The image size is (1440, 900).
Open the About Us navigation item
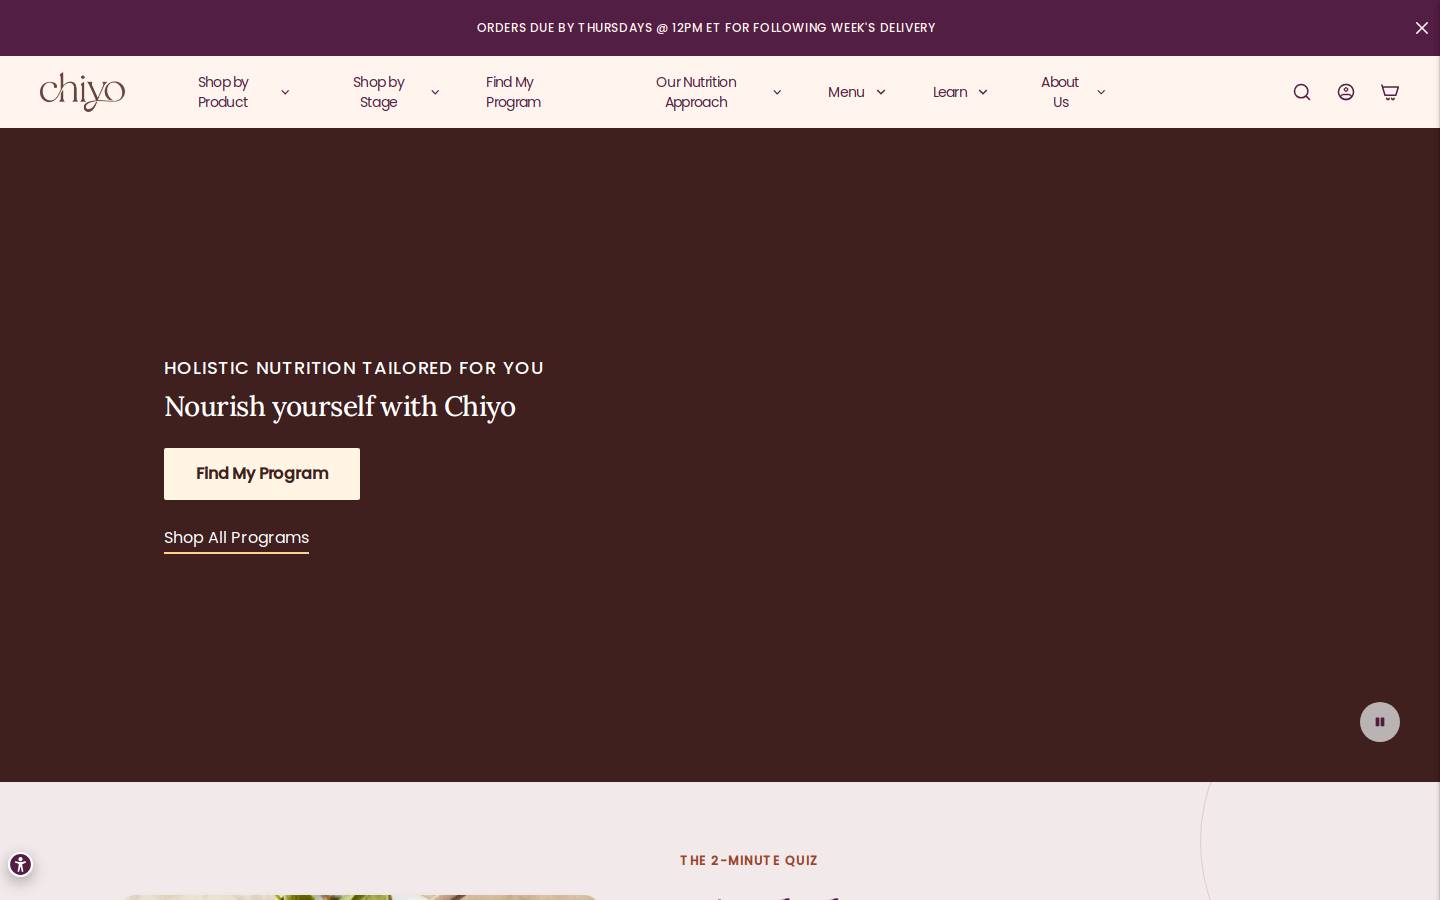click(x=1060, y=92)
